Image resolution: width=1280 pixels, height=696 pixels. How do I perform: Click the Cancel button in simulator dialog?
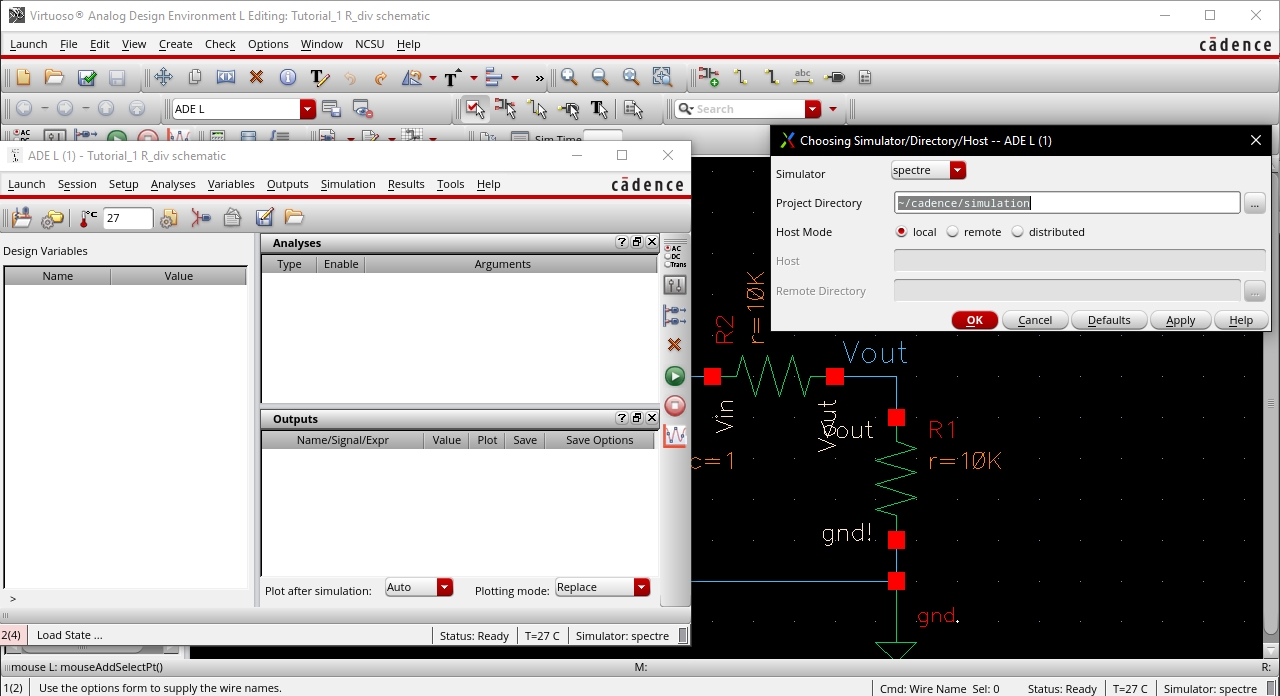1035,320
